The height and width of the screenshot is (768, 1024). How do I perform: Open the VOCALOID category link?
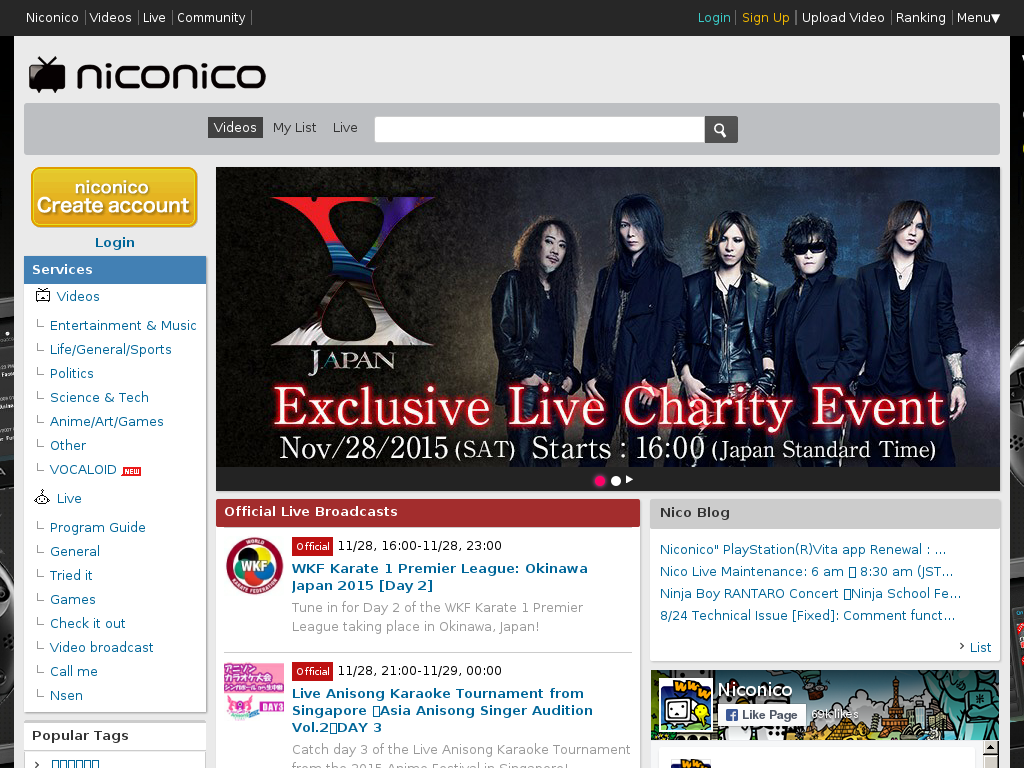[x=83, y=470]
